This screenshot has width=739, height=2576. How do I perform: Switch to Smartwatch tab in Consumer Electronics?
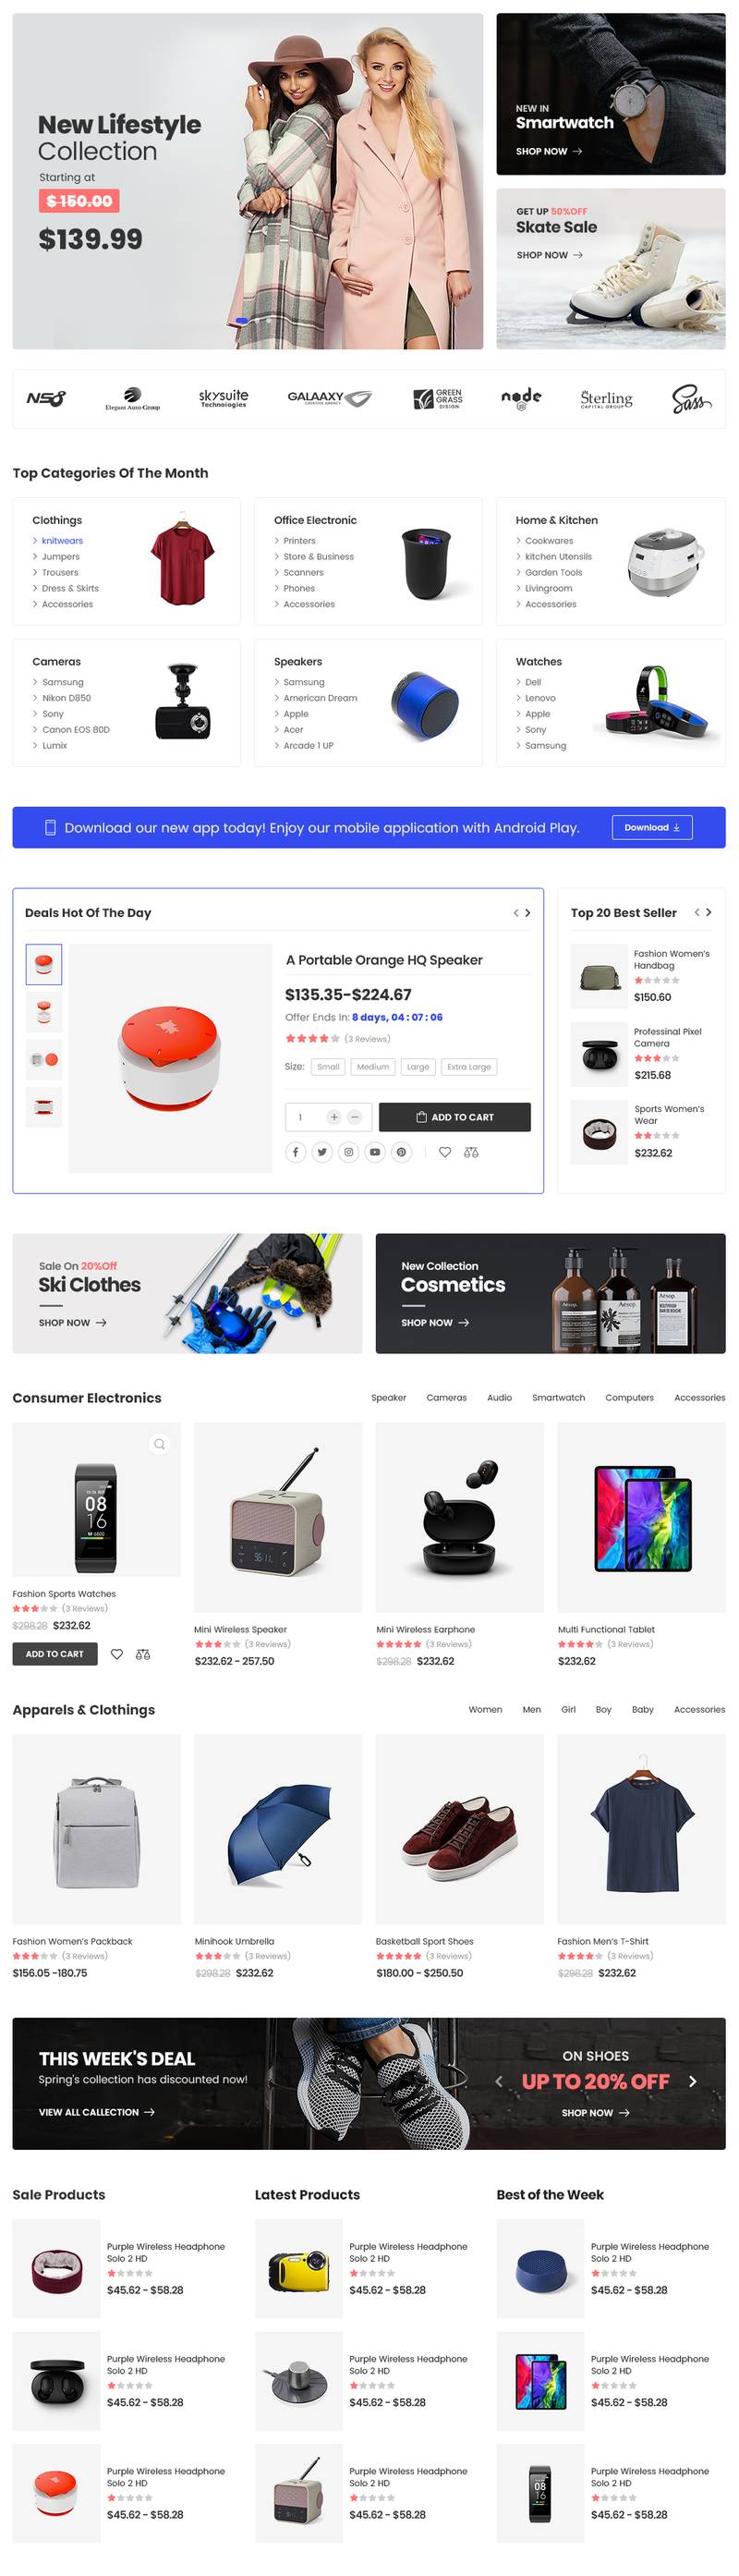click(x=558, y=1398)
